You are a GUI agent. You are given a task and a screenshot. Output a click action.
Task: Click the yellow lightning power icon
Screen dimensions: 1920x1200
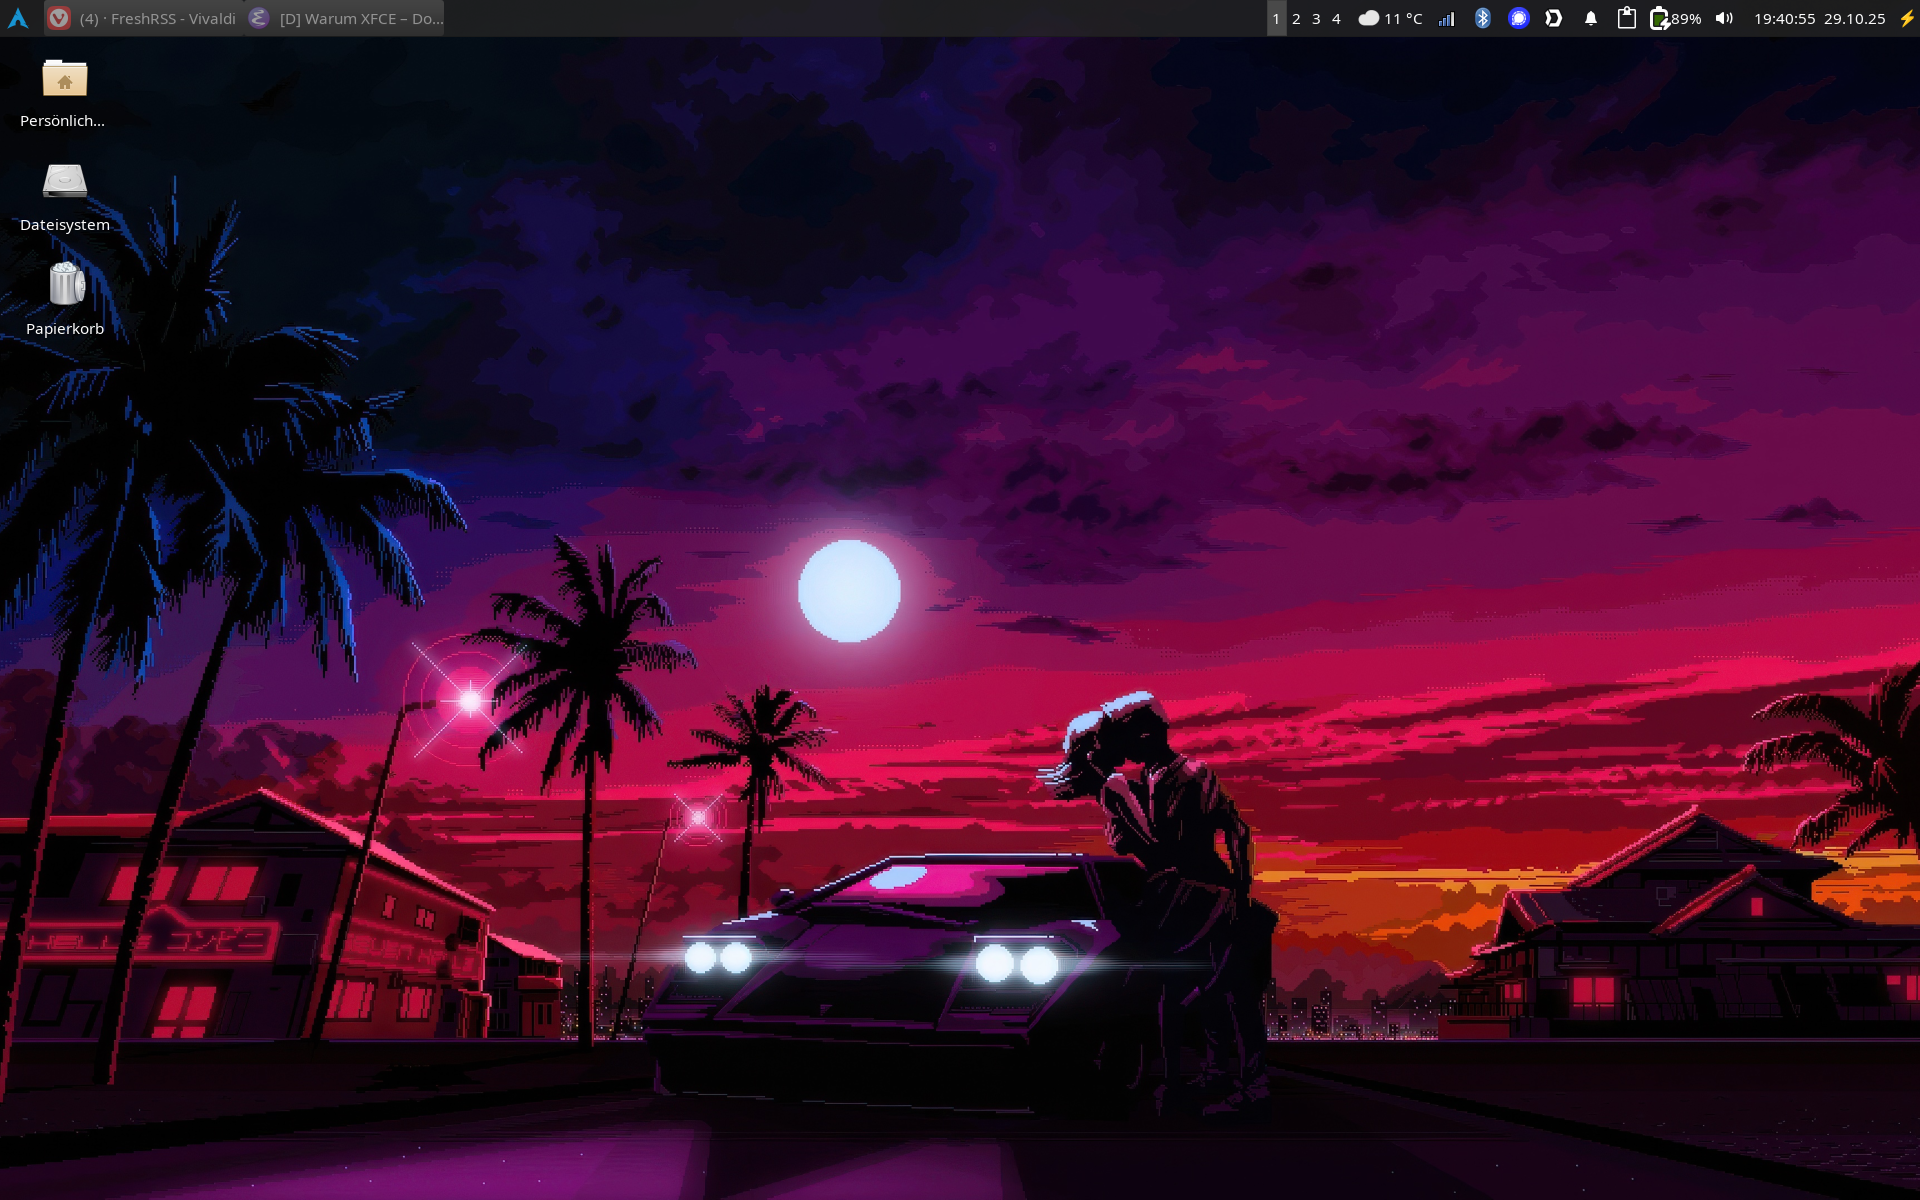point(1905,17)
